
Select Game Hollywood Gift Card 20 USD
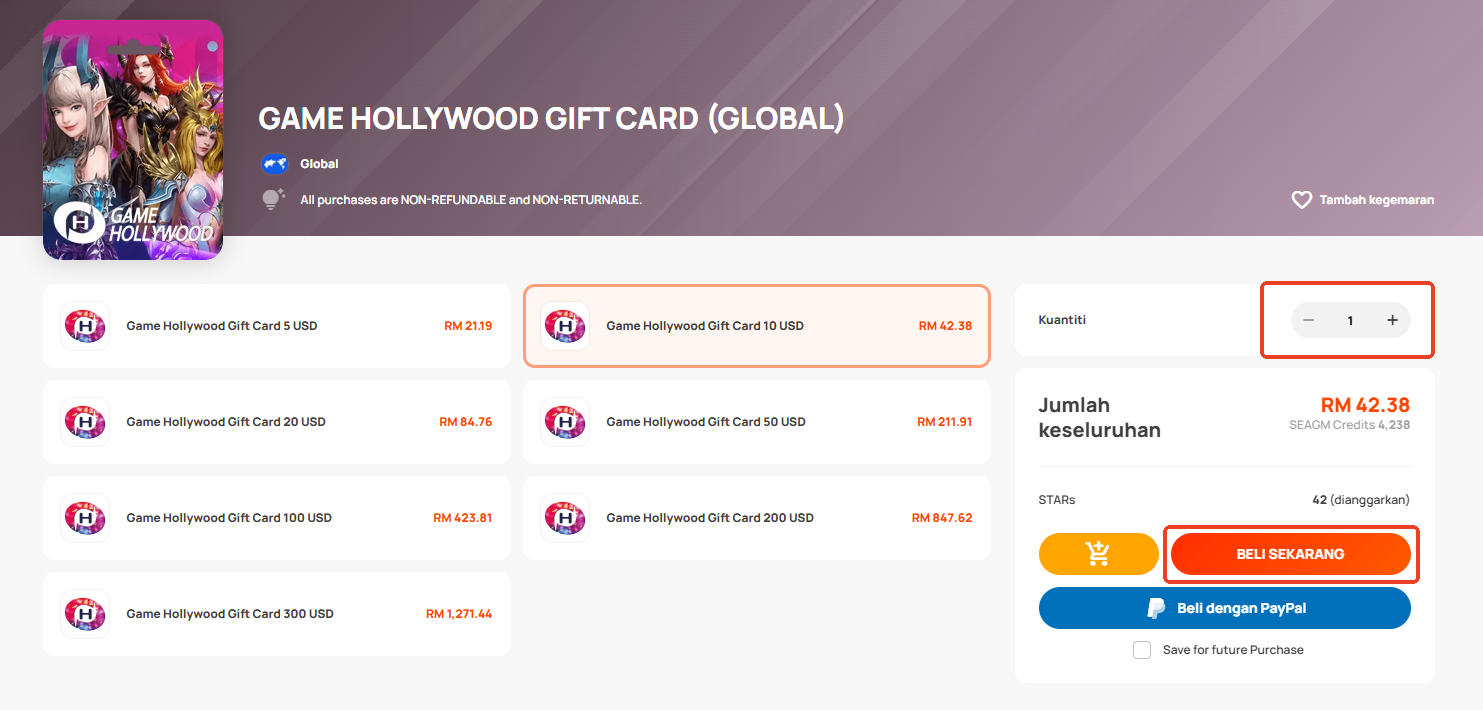(x=277, y=422)
